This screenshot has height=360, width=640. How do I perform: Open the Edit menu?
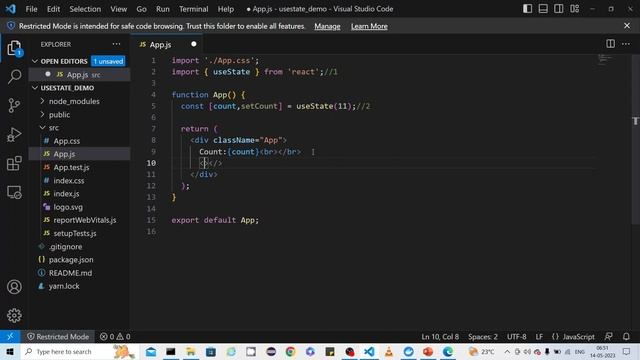click(x=53, y=9)
